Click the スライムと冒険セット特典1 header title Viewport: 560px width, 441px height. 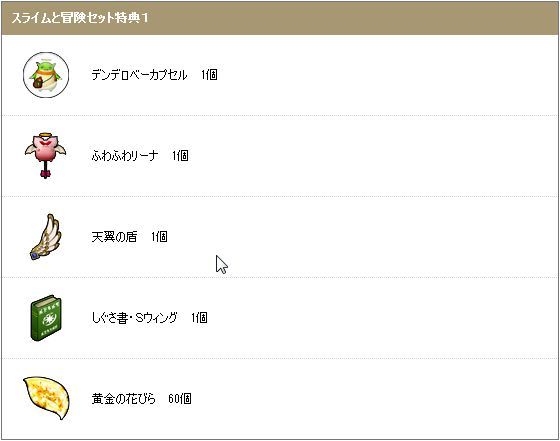click(x=80, y=18)
